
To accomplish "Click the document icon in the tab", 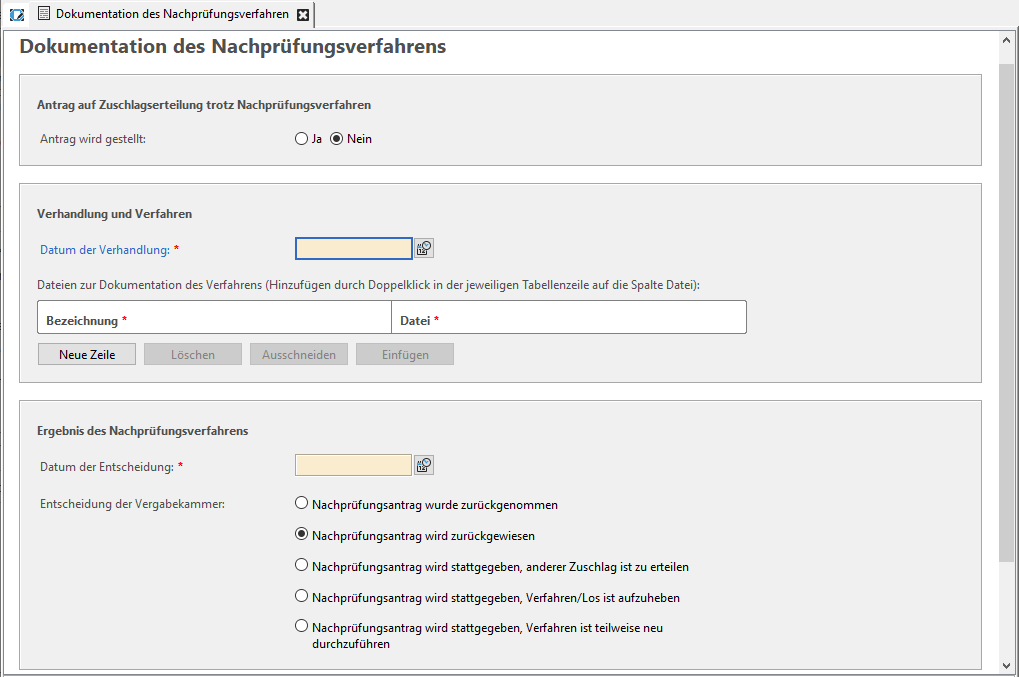I will 44,14.
